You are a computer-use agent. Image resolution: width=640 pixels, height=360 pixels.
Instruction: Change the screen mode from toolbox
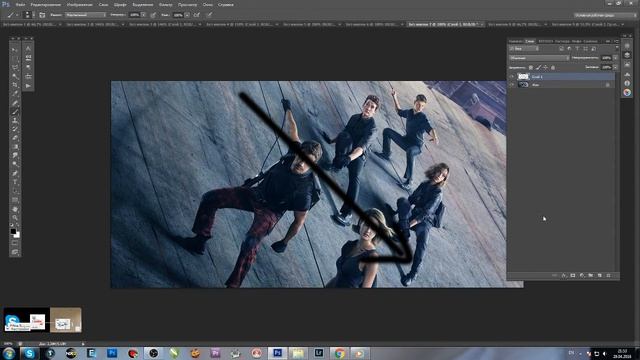(15, 252)
